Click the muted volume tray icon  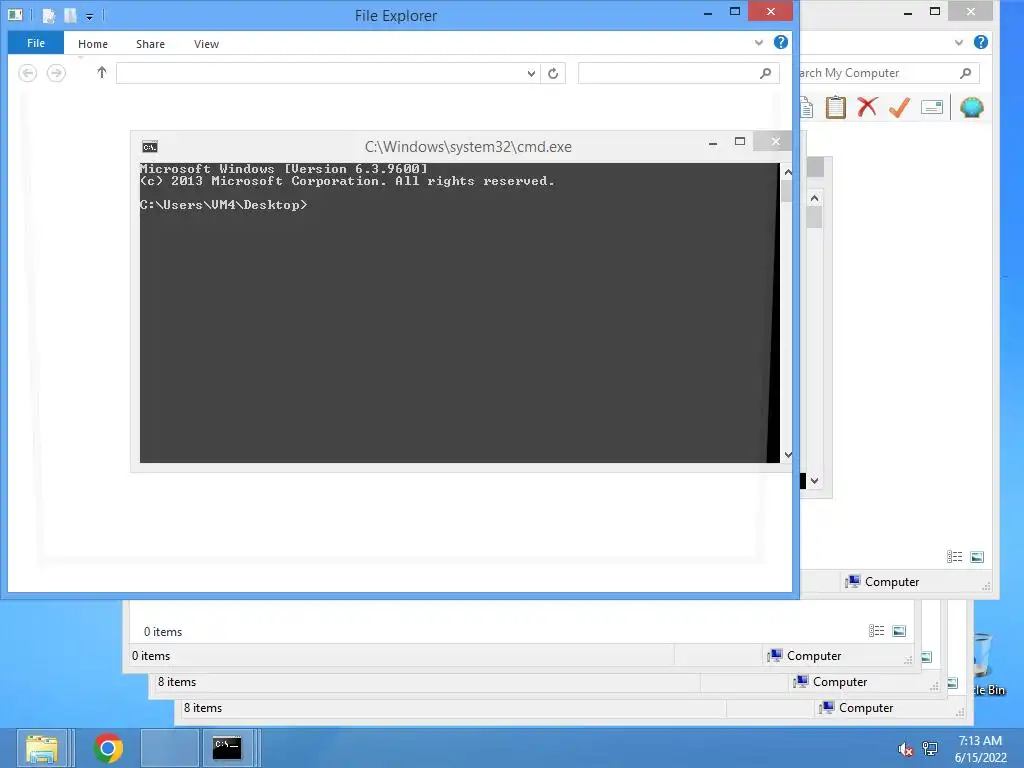[905, 749]
